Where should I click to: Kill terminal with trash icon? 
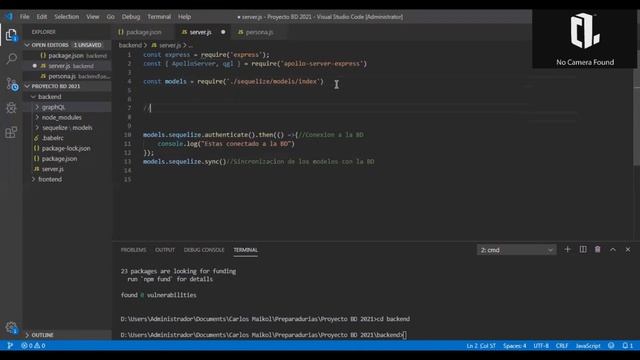[x=598, y=249]
